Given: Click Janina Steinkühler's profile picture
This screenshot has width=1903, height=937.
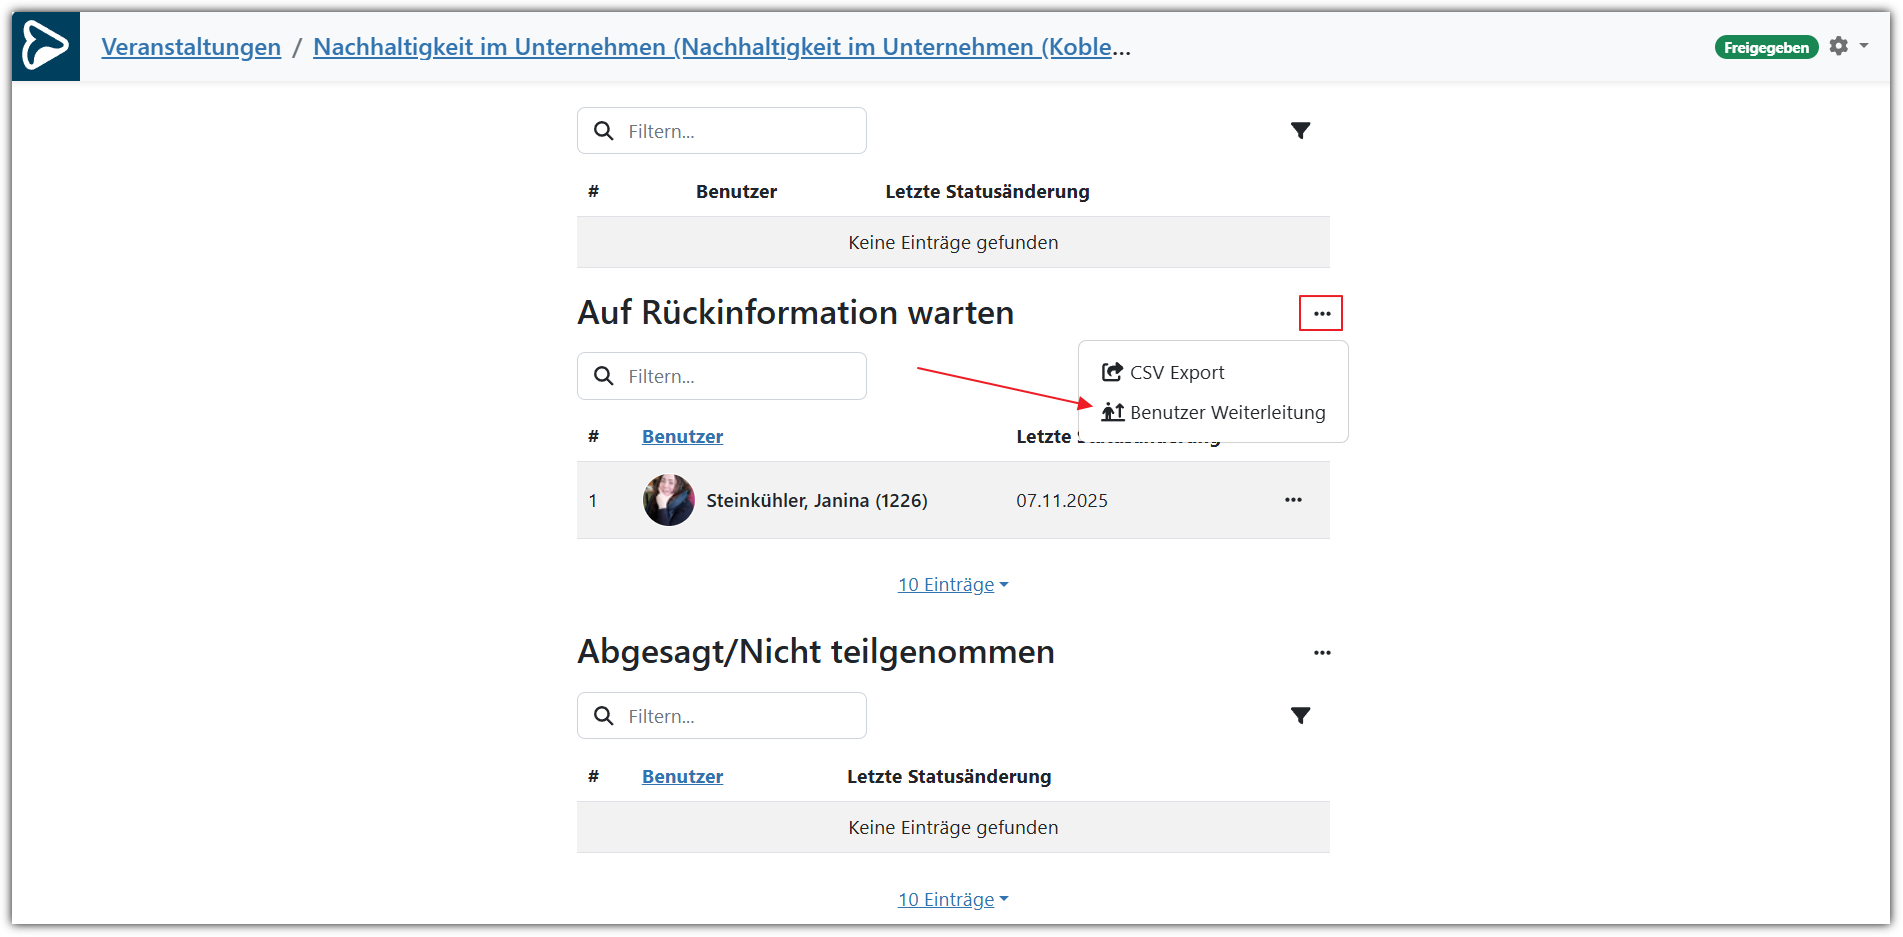Looking at the screenshot, I should (668, 500).
